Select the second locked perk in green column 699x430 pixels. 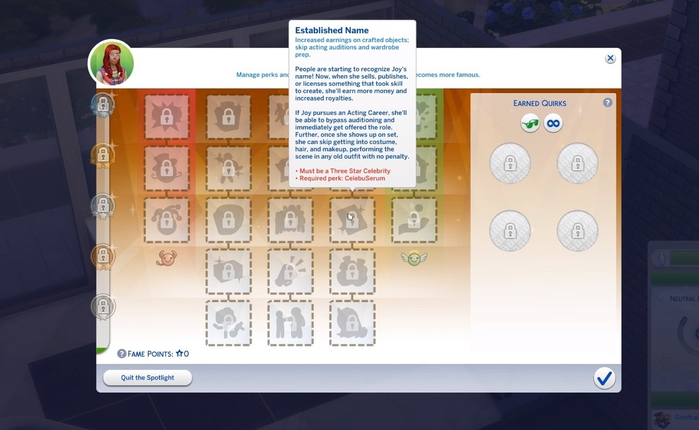coord(426,168)
